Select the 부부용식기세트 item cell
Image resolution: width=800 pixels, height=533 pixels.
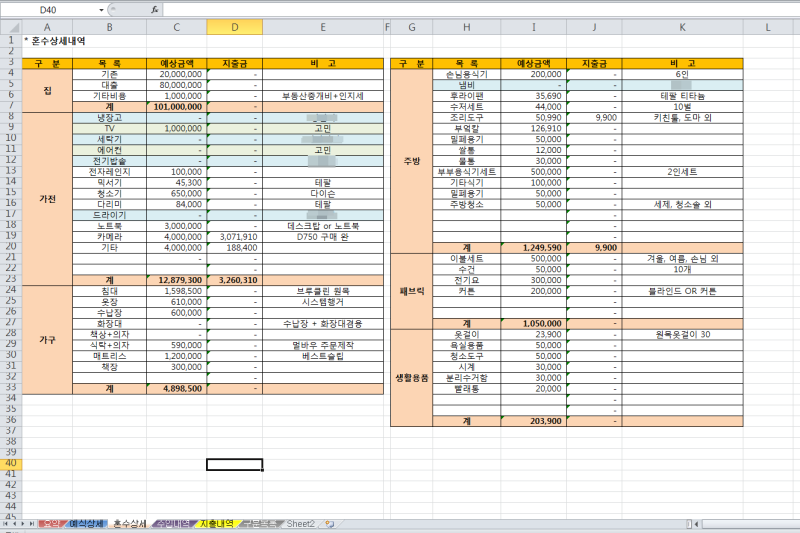(x=466, y=172)
